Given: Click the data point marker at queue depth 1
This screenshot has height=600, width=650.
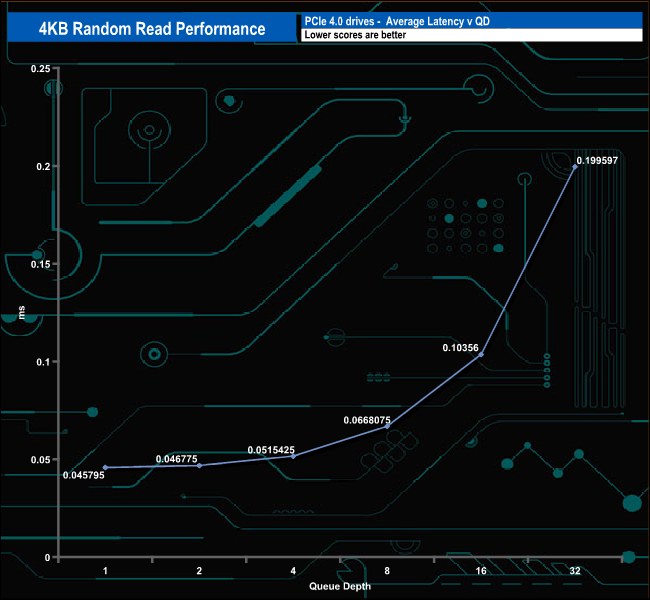Looking at the screenshot, I should pos(105,467).
